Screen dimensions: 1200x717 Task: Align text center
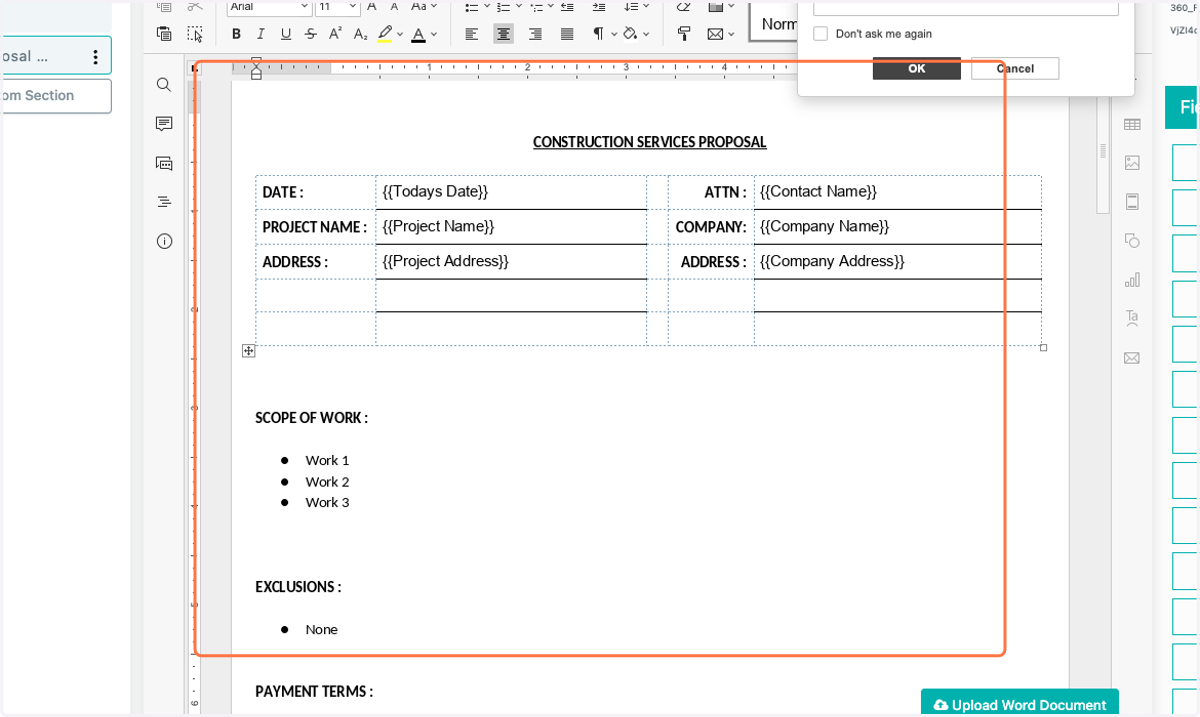[x=504, y=34]
